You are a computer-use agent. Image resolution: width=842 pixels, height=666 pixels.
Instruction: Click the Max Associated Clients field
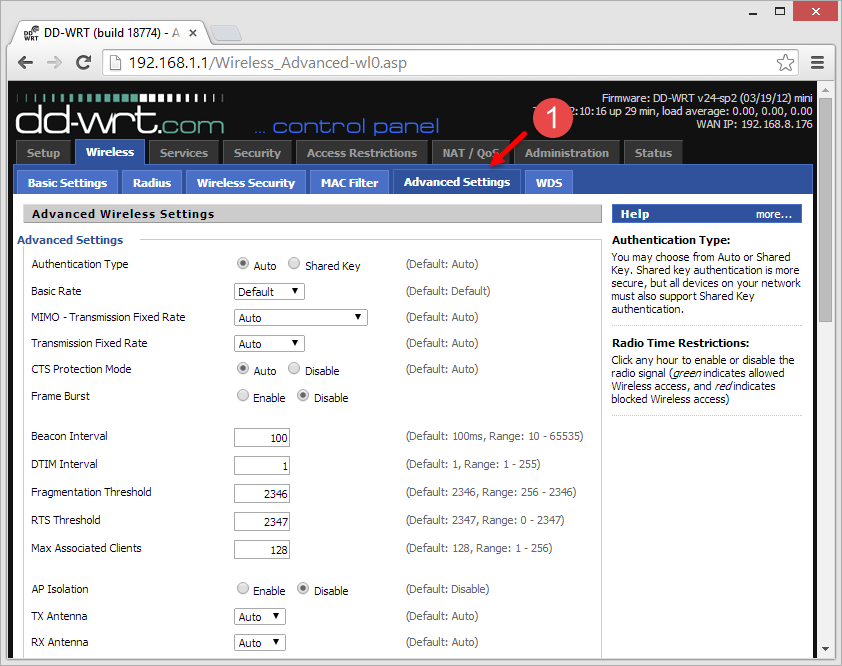pos(262,549)
